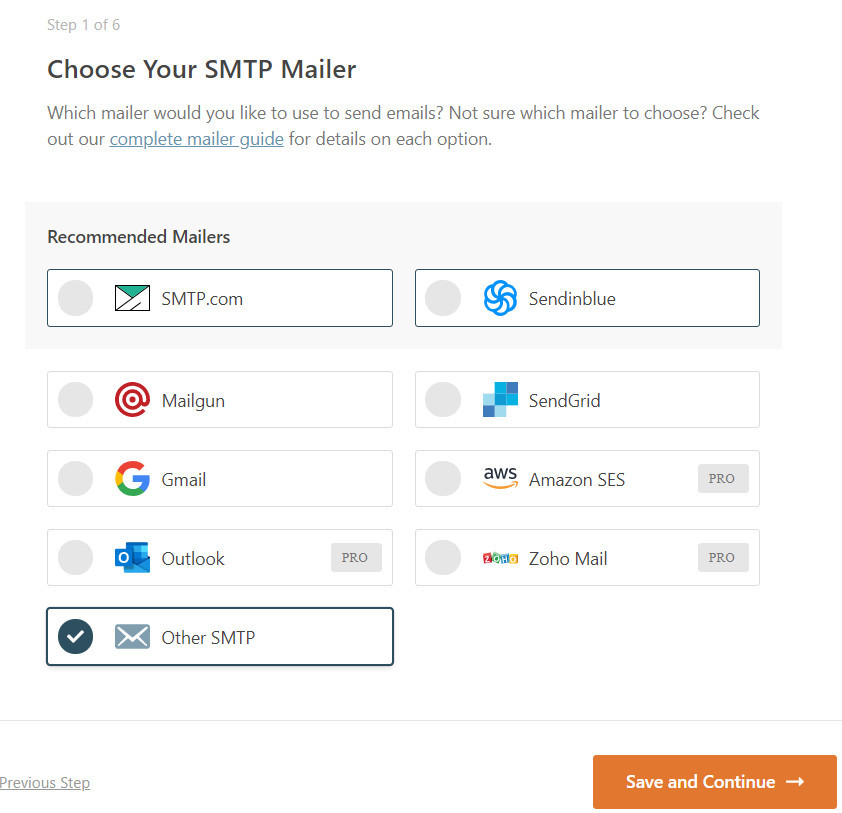Click the Sendinblue swirl logo icon
The height and width of the screenshot is (813, 842).
coord(500,298)
